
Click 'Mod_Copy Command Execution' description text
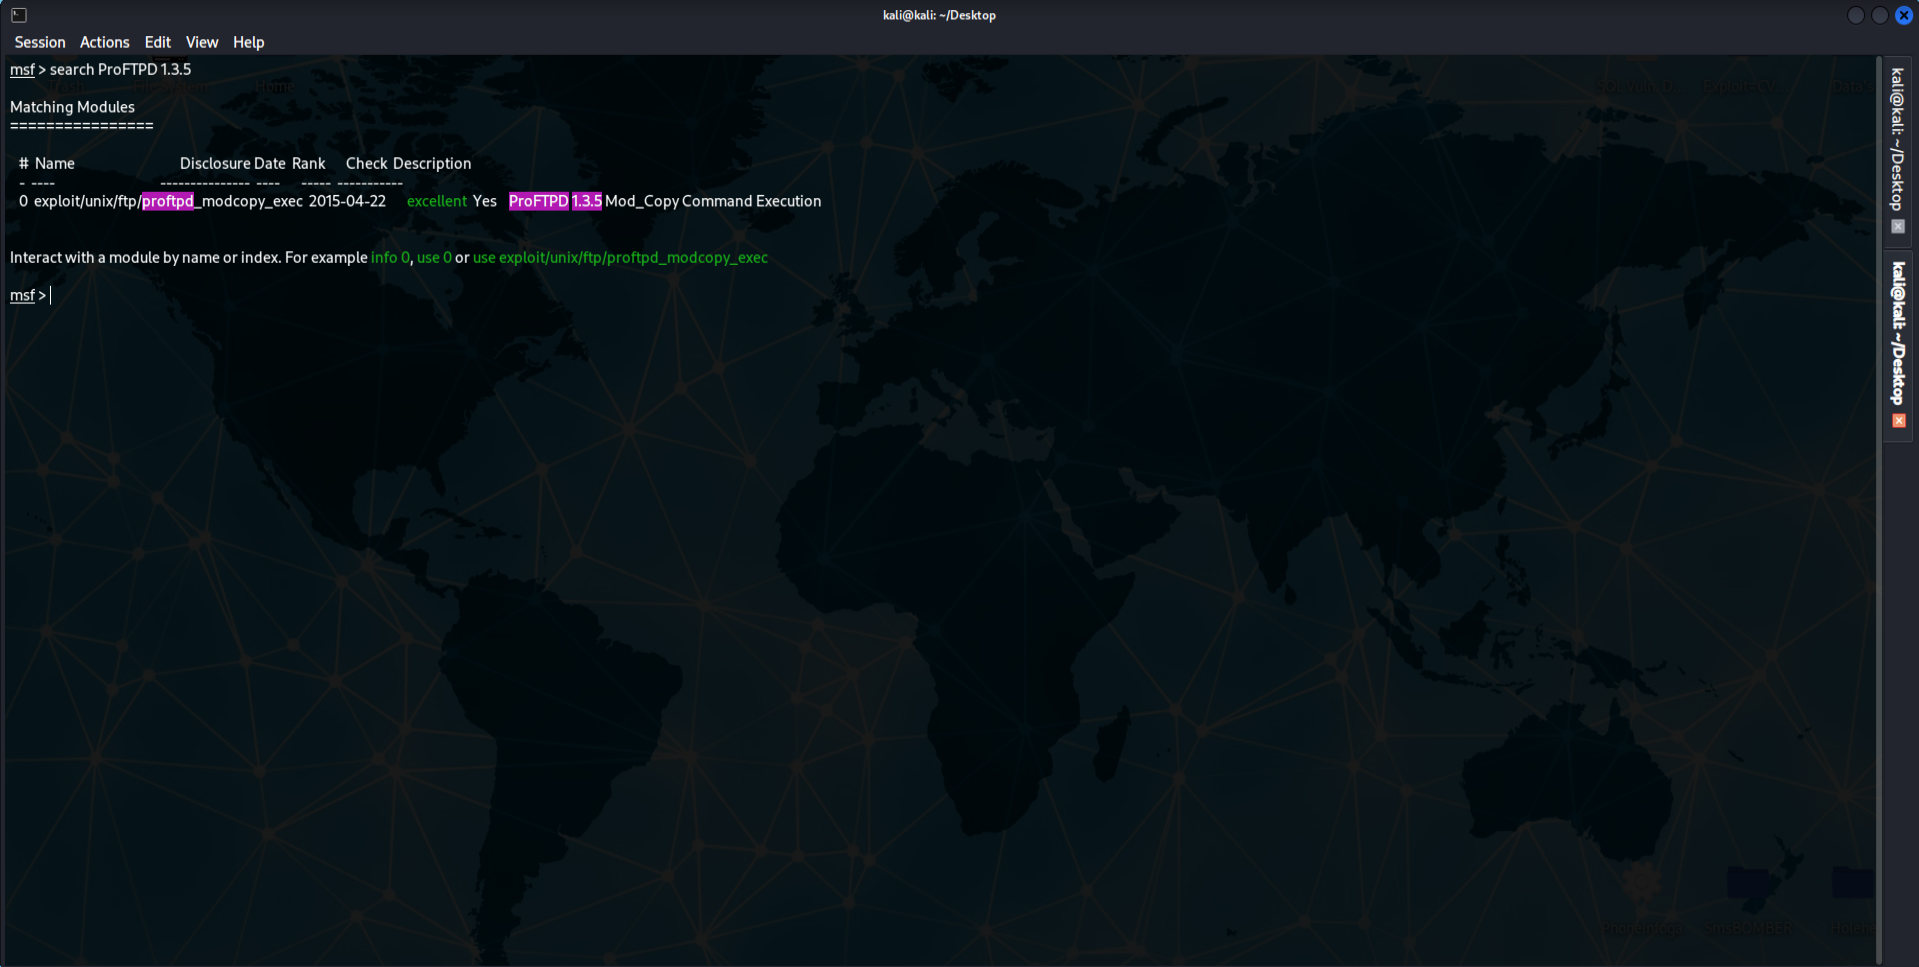point(713,201)
